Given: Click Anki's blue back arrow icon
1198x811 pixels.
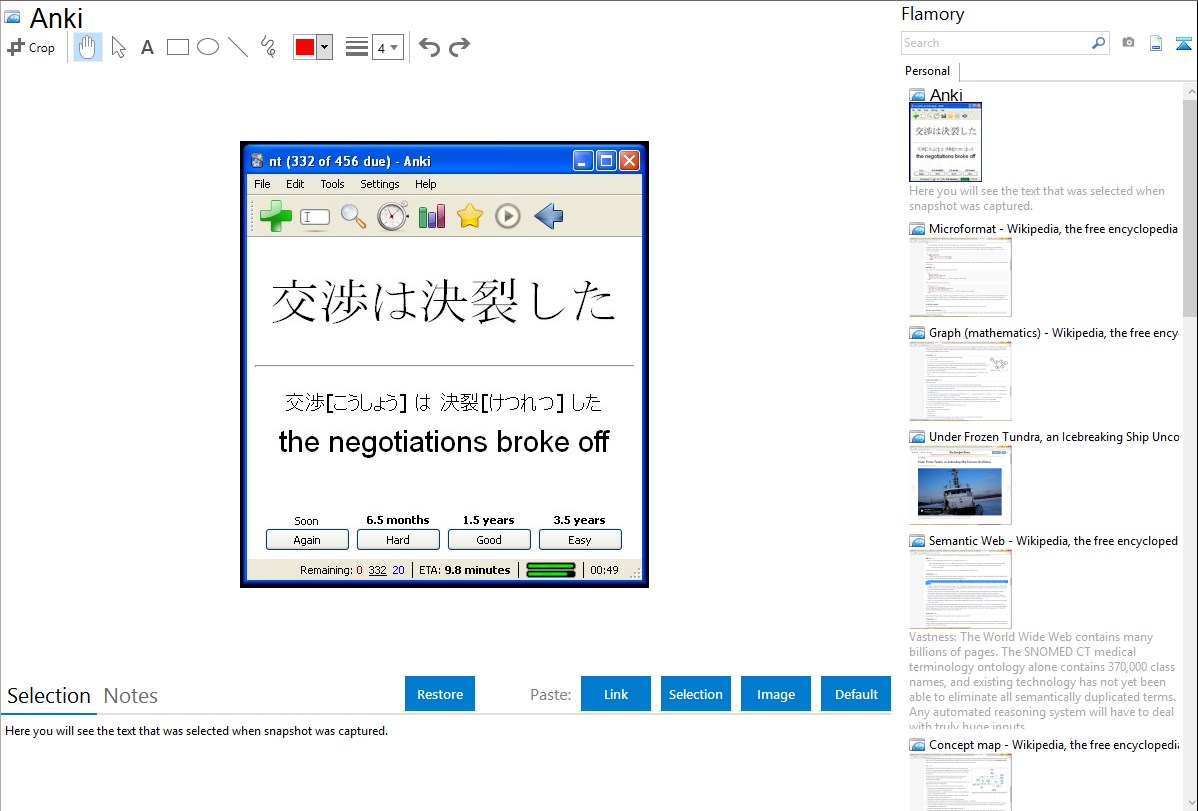Looking at the screenshot, I should coord(549,216).
